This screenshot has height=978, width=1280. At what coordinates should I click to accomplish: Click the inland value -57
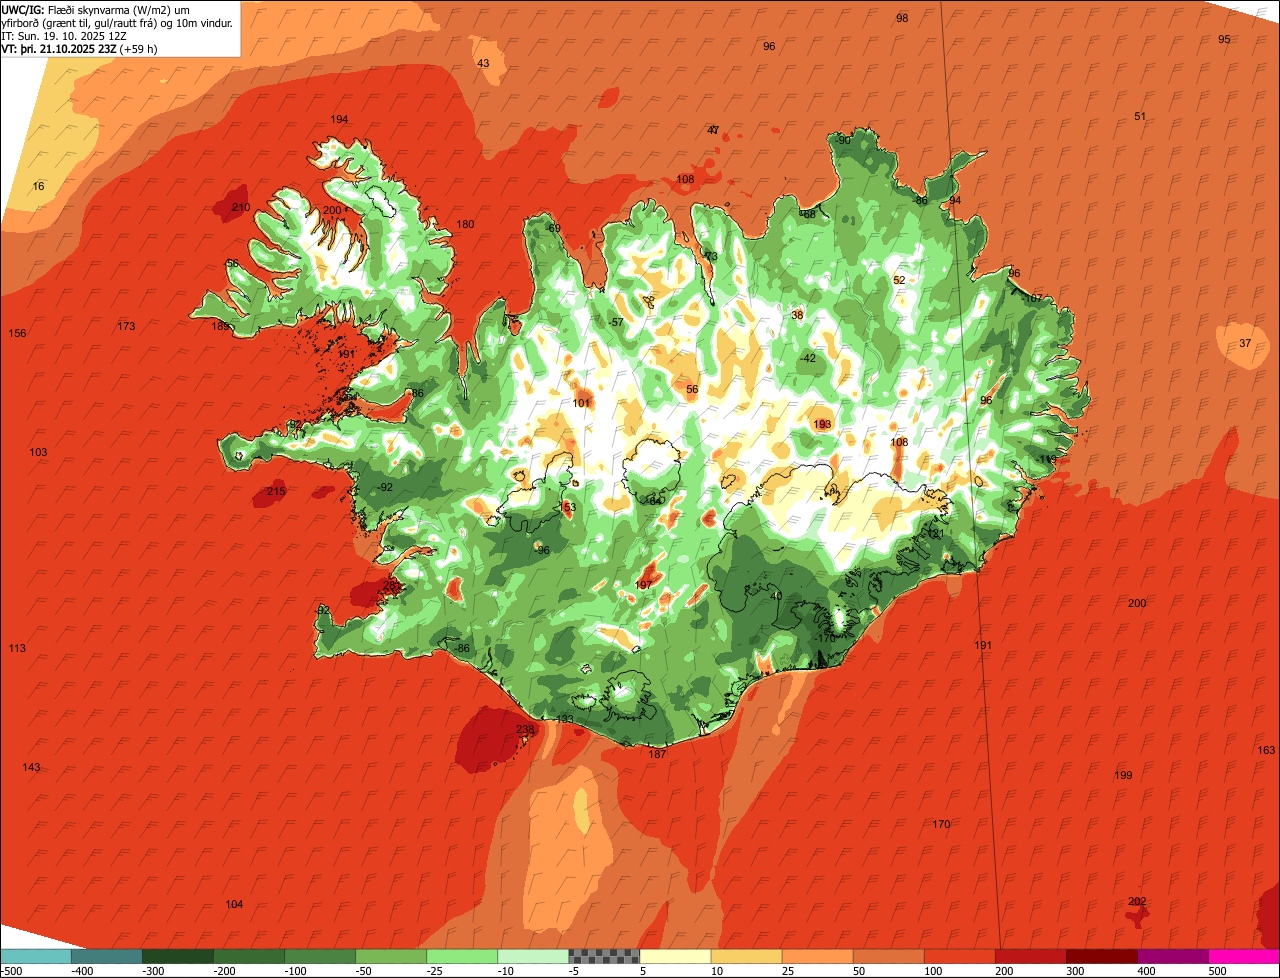point(616,322)
